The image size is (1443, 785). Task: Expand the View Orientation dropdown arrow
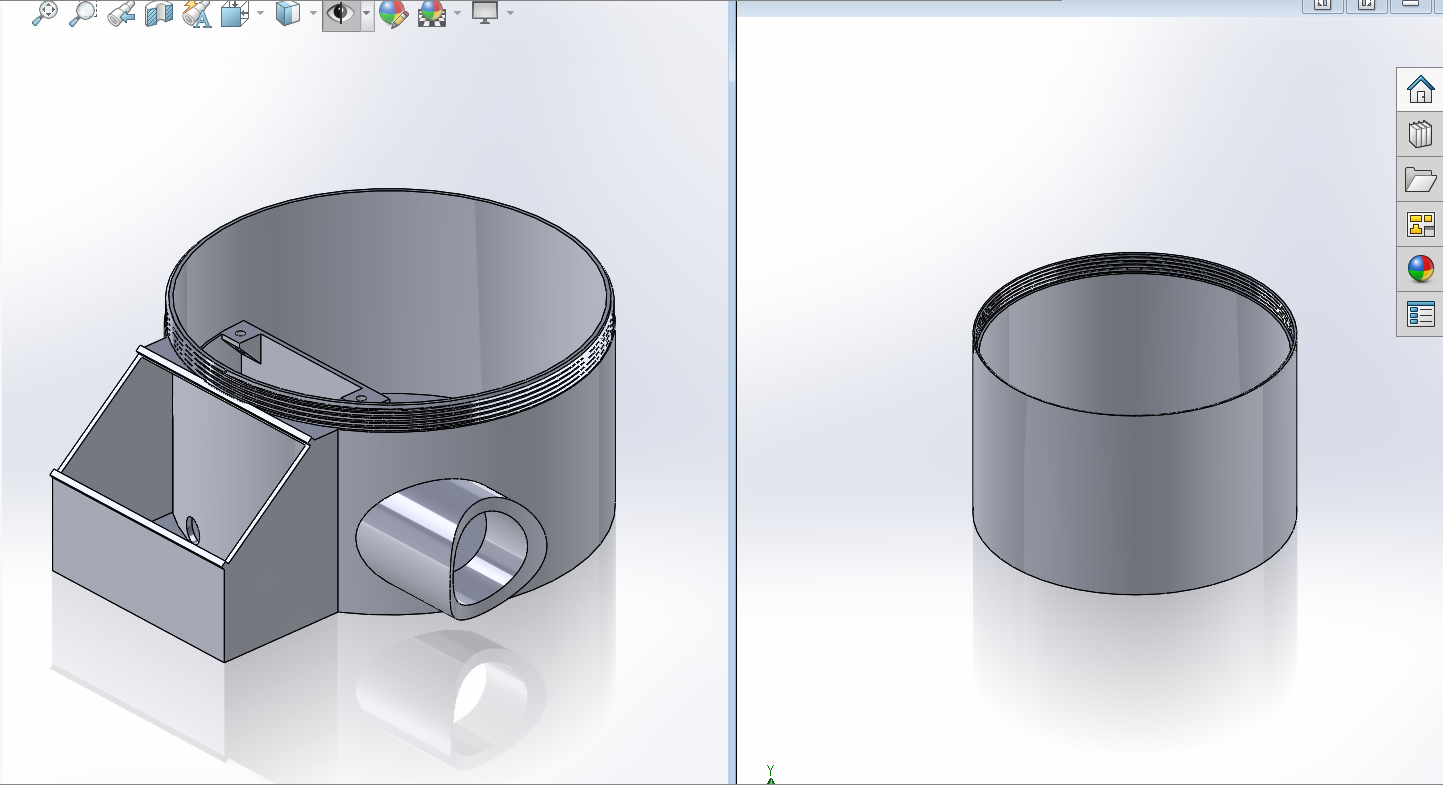point(260,13)
